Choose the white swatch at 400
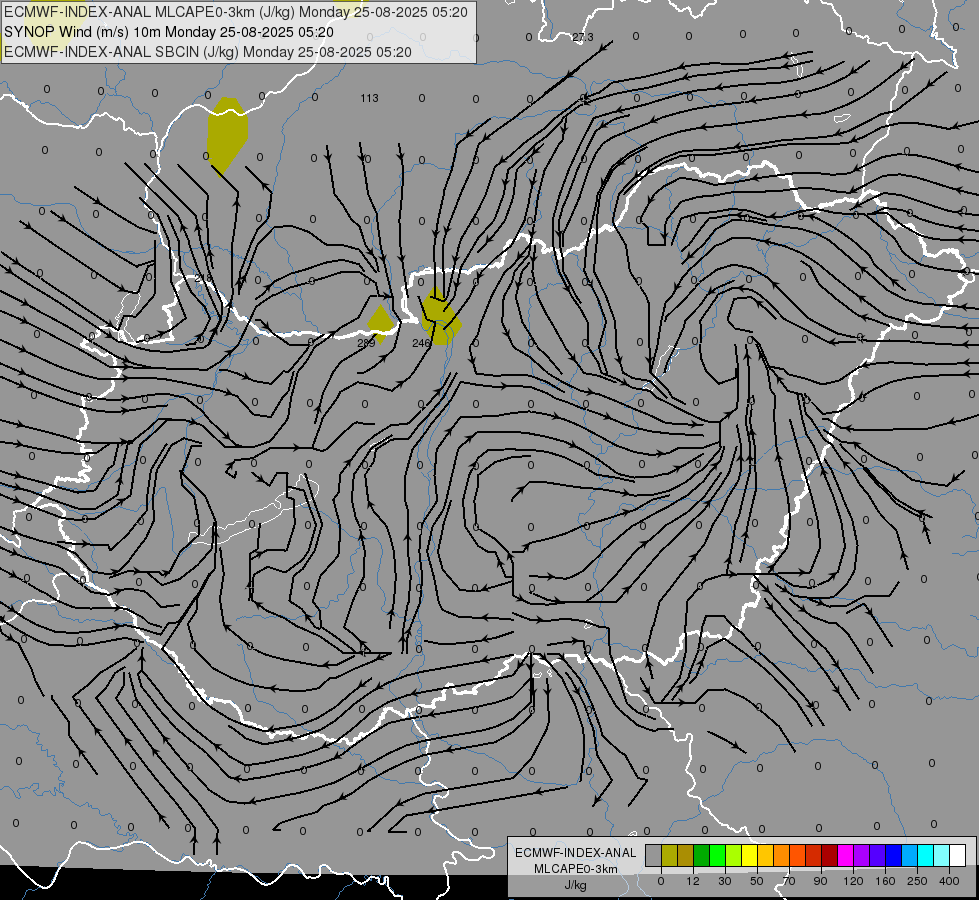This screenshot has width=979, height=900. click(x=958, y=855)
